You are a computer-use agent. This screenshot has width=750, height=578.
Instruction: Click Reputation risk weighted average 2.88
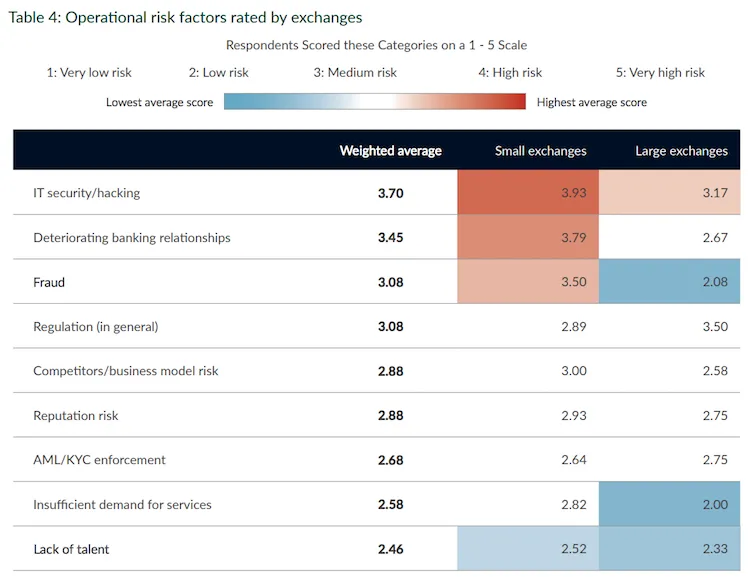point(390,415)
